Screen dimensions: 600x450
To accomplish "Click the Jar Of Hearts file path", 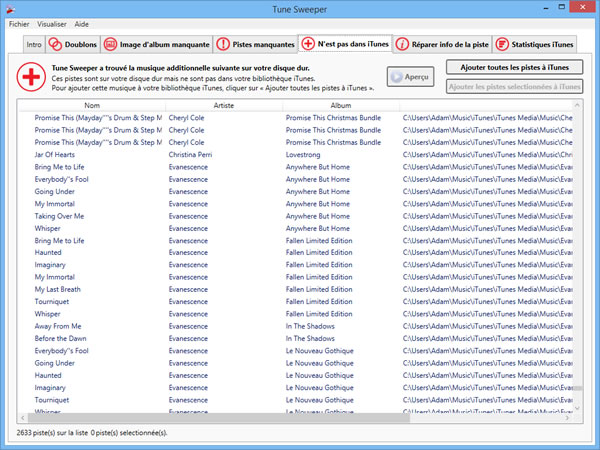I will pyautogui.click(x=488, y=155).
